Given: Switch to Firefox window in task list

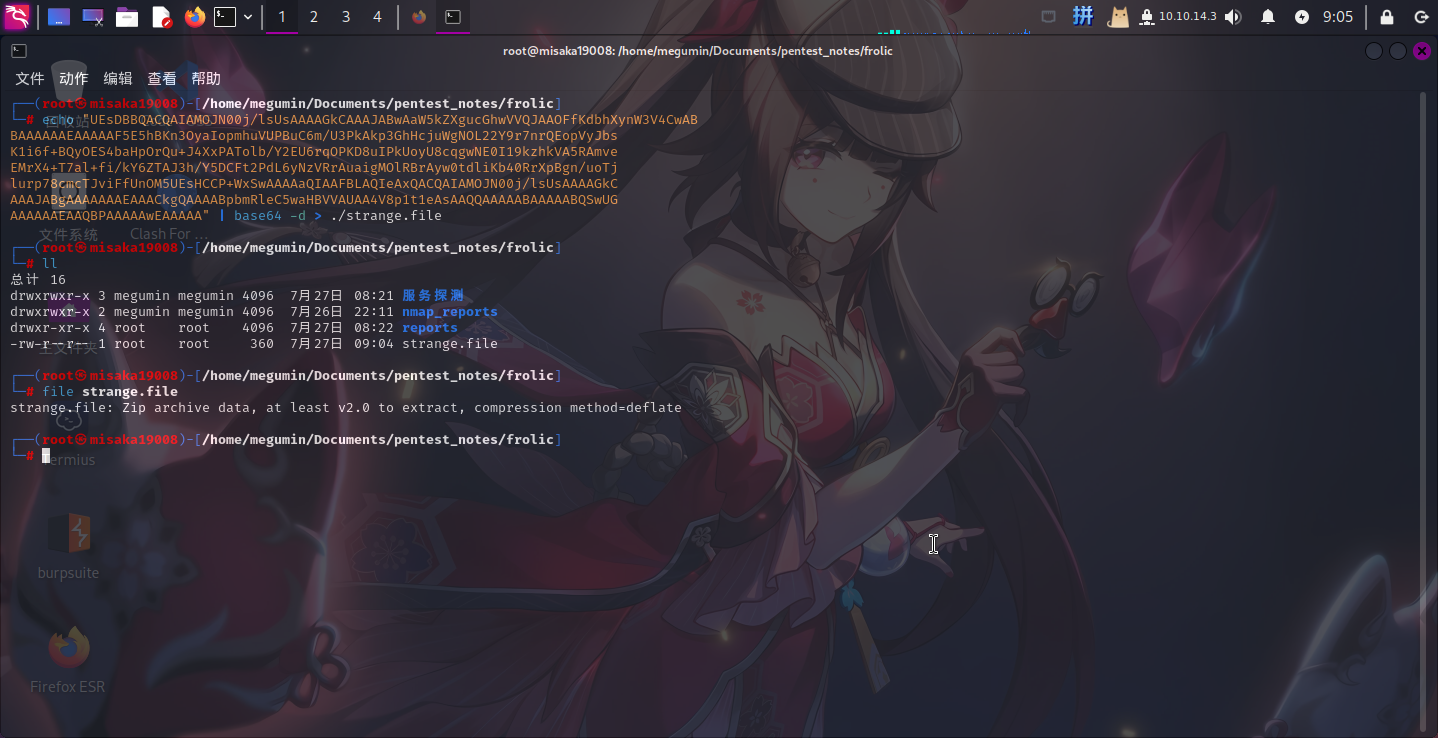Looking at the screenshot, I should pos(419,17).
